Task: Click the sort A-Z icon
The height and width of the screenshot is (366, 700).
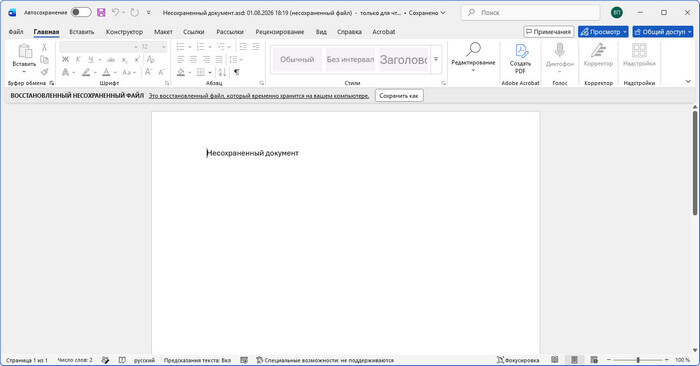Action: (x=222, y=72)
